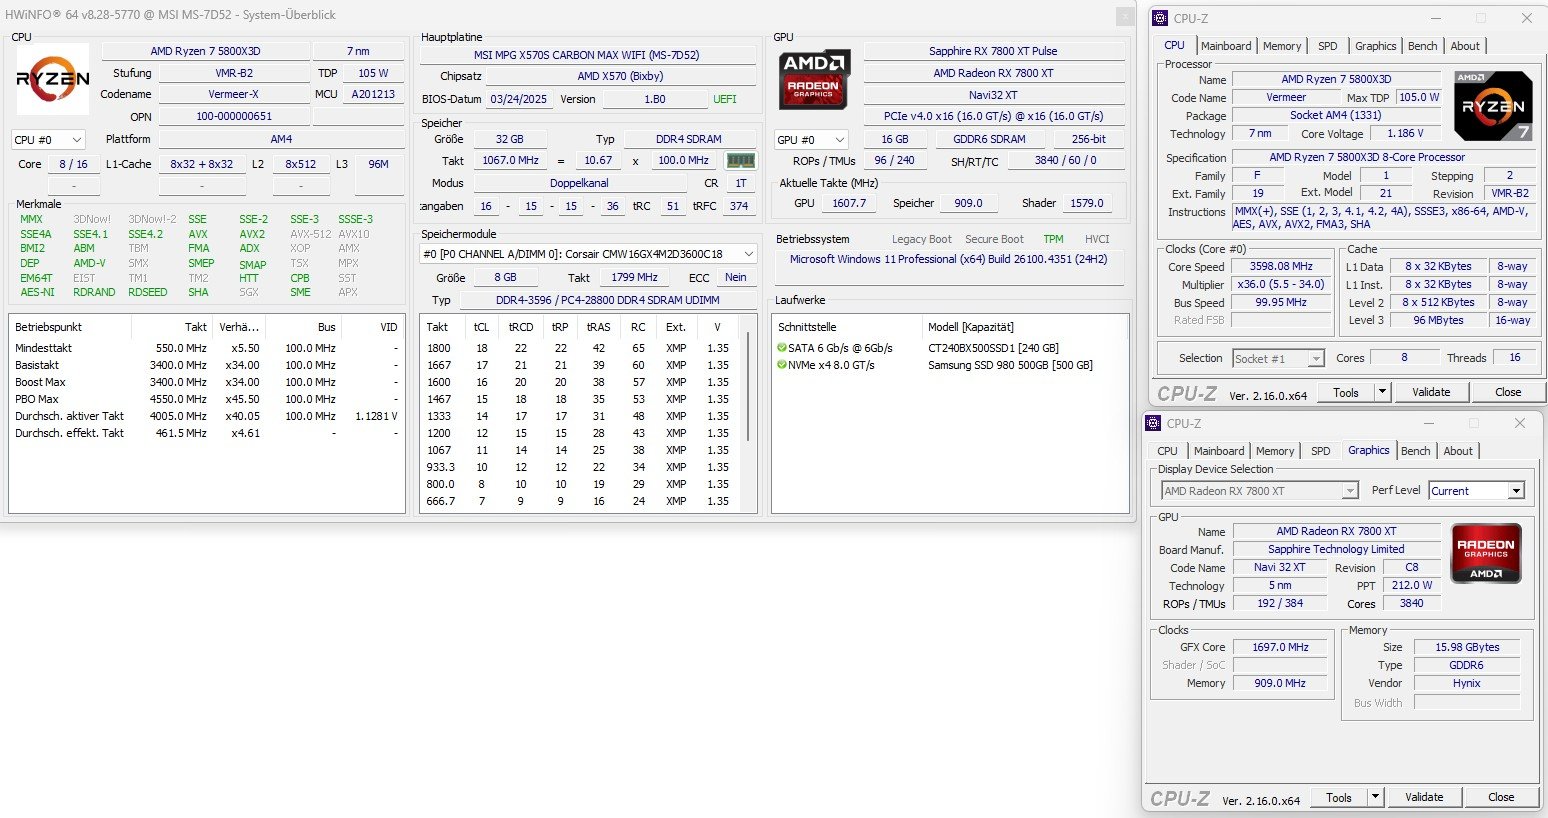
Task: Switch to Memory tab in the upper CPU-Z window
Action: pyautogui.click(x=1282, y=46)
